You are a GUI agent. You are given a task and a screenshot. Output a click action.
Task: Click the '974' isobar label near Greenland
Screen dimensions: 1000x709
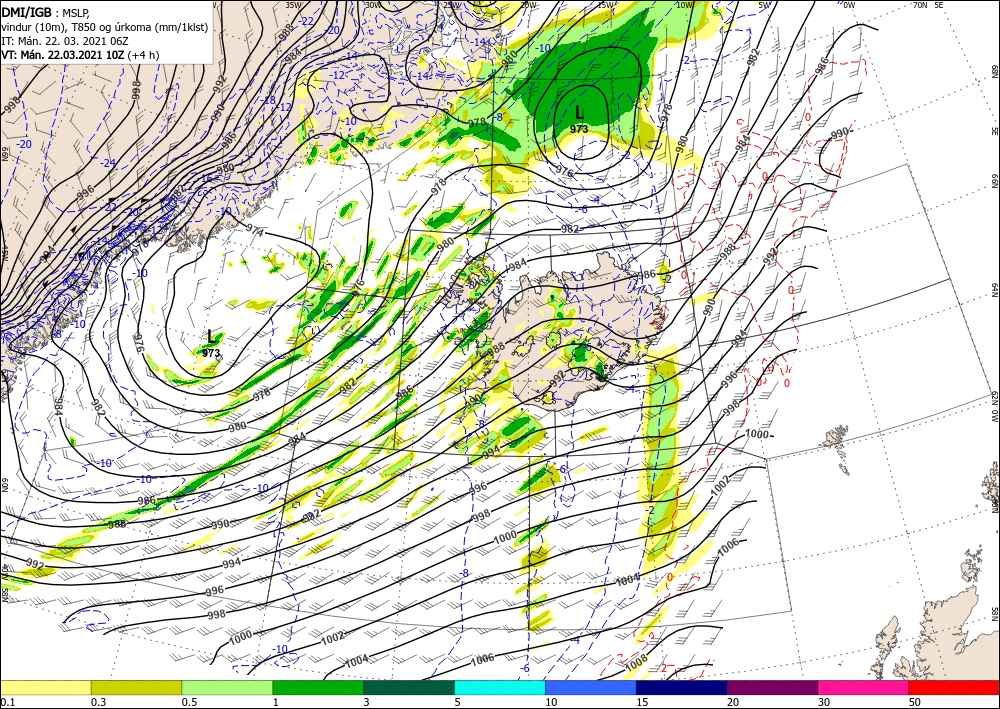point(254,232)
